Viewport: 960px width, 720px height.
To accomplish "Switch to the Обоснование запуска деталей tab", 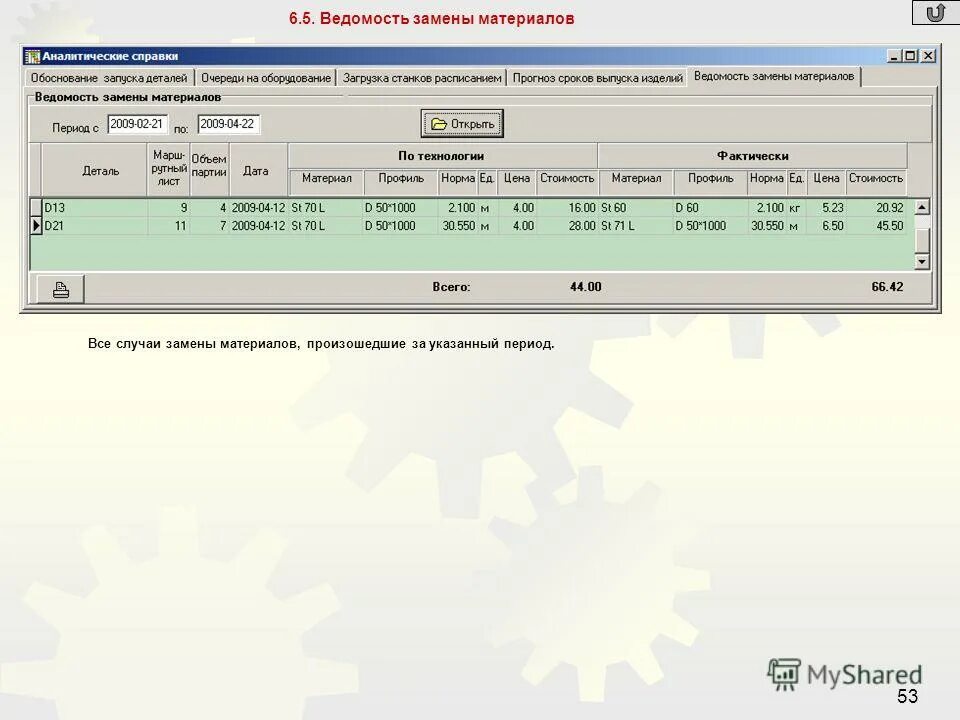I will (108, 75).
